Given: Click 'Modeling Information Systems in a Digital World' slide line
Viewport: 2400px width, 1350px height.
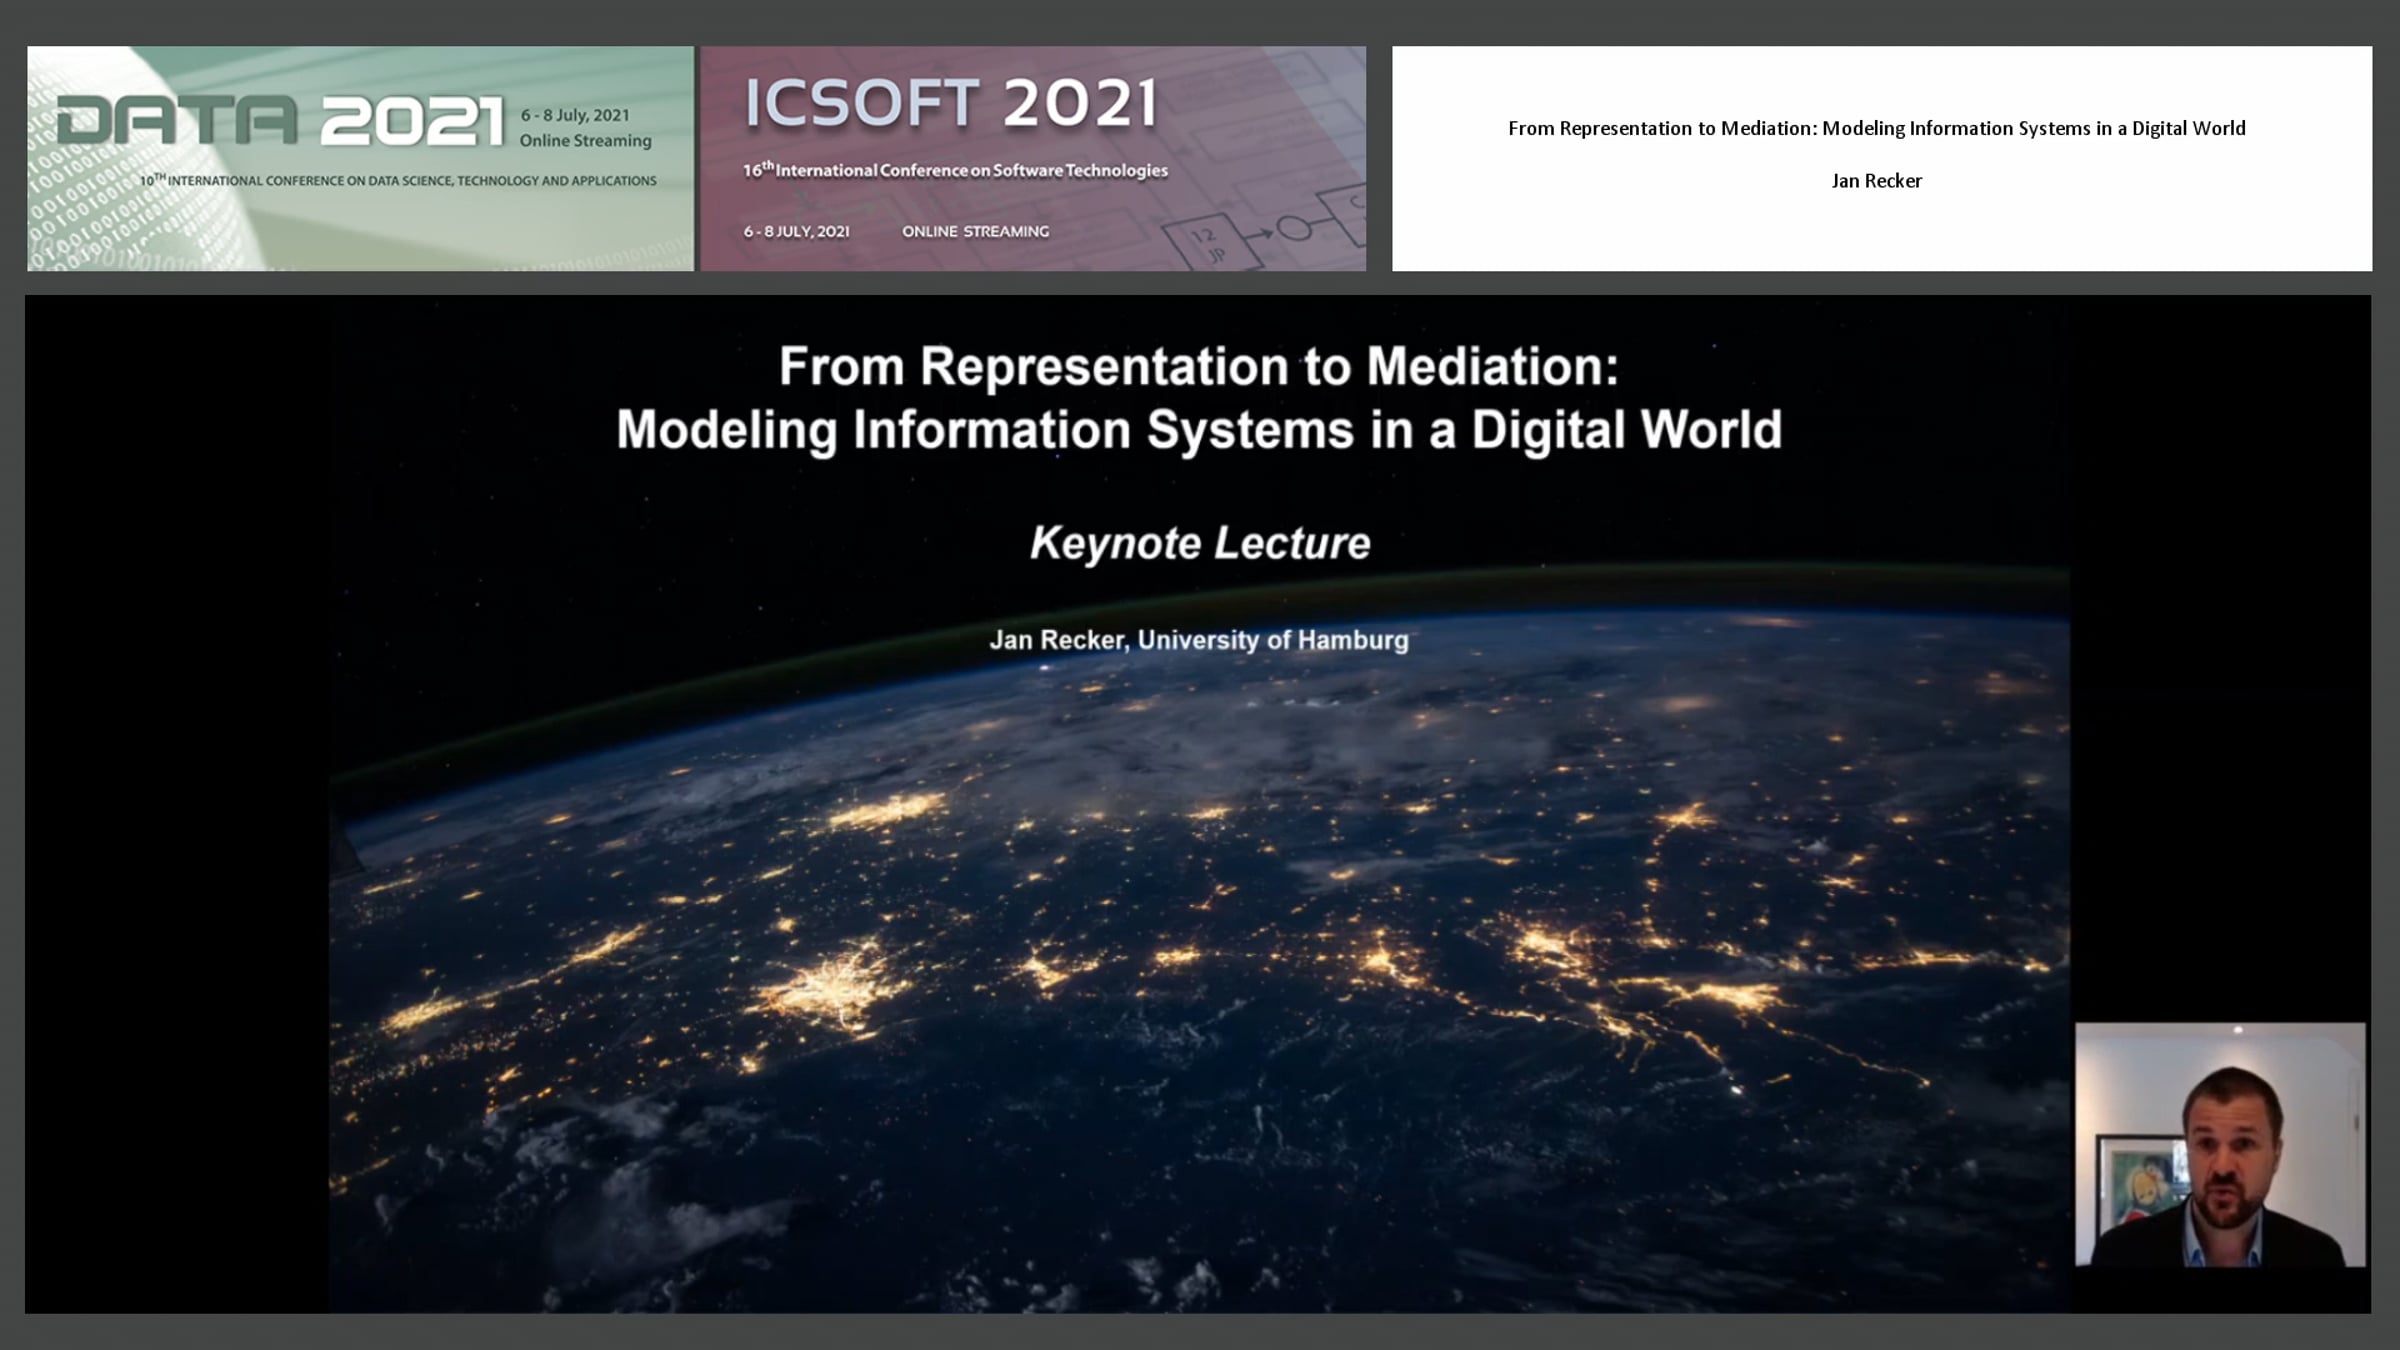Looking at the screenshot, I should pyautogui.click(x=1199, y=430).
